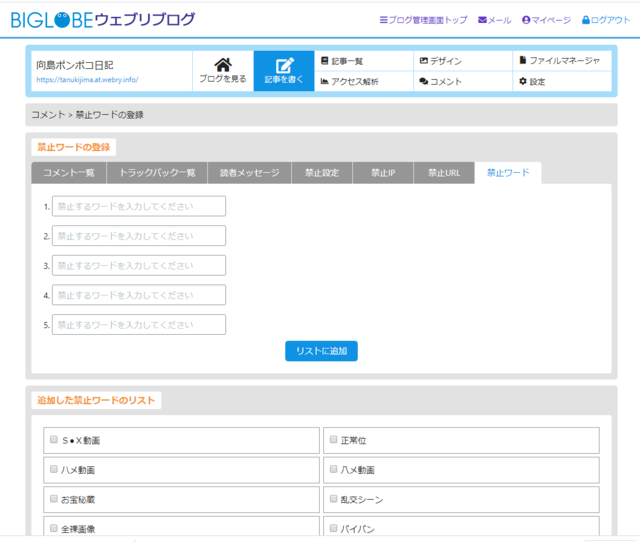This screenshot has height=542, width=640.
Task: Click the My Page user icon
Action: click(526, 20)
